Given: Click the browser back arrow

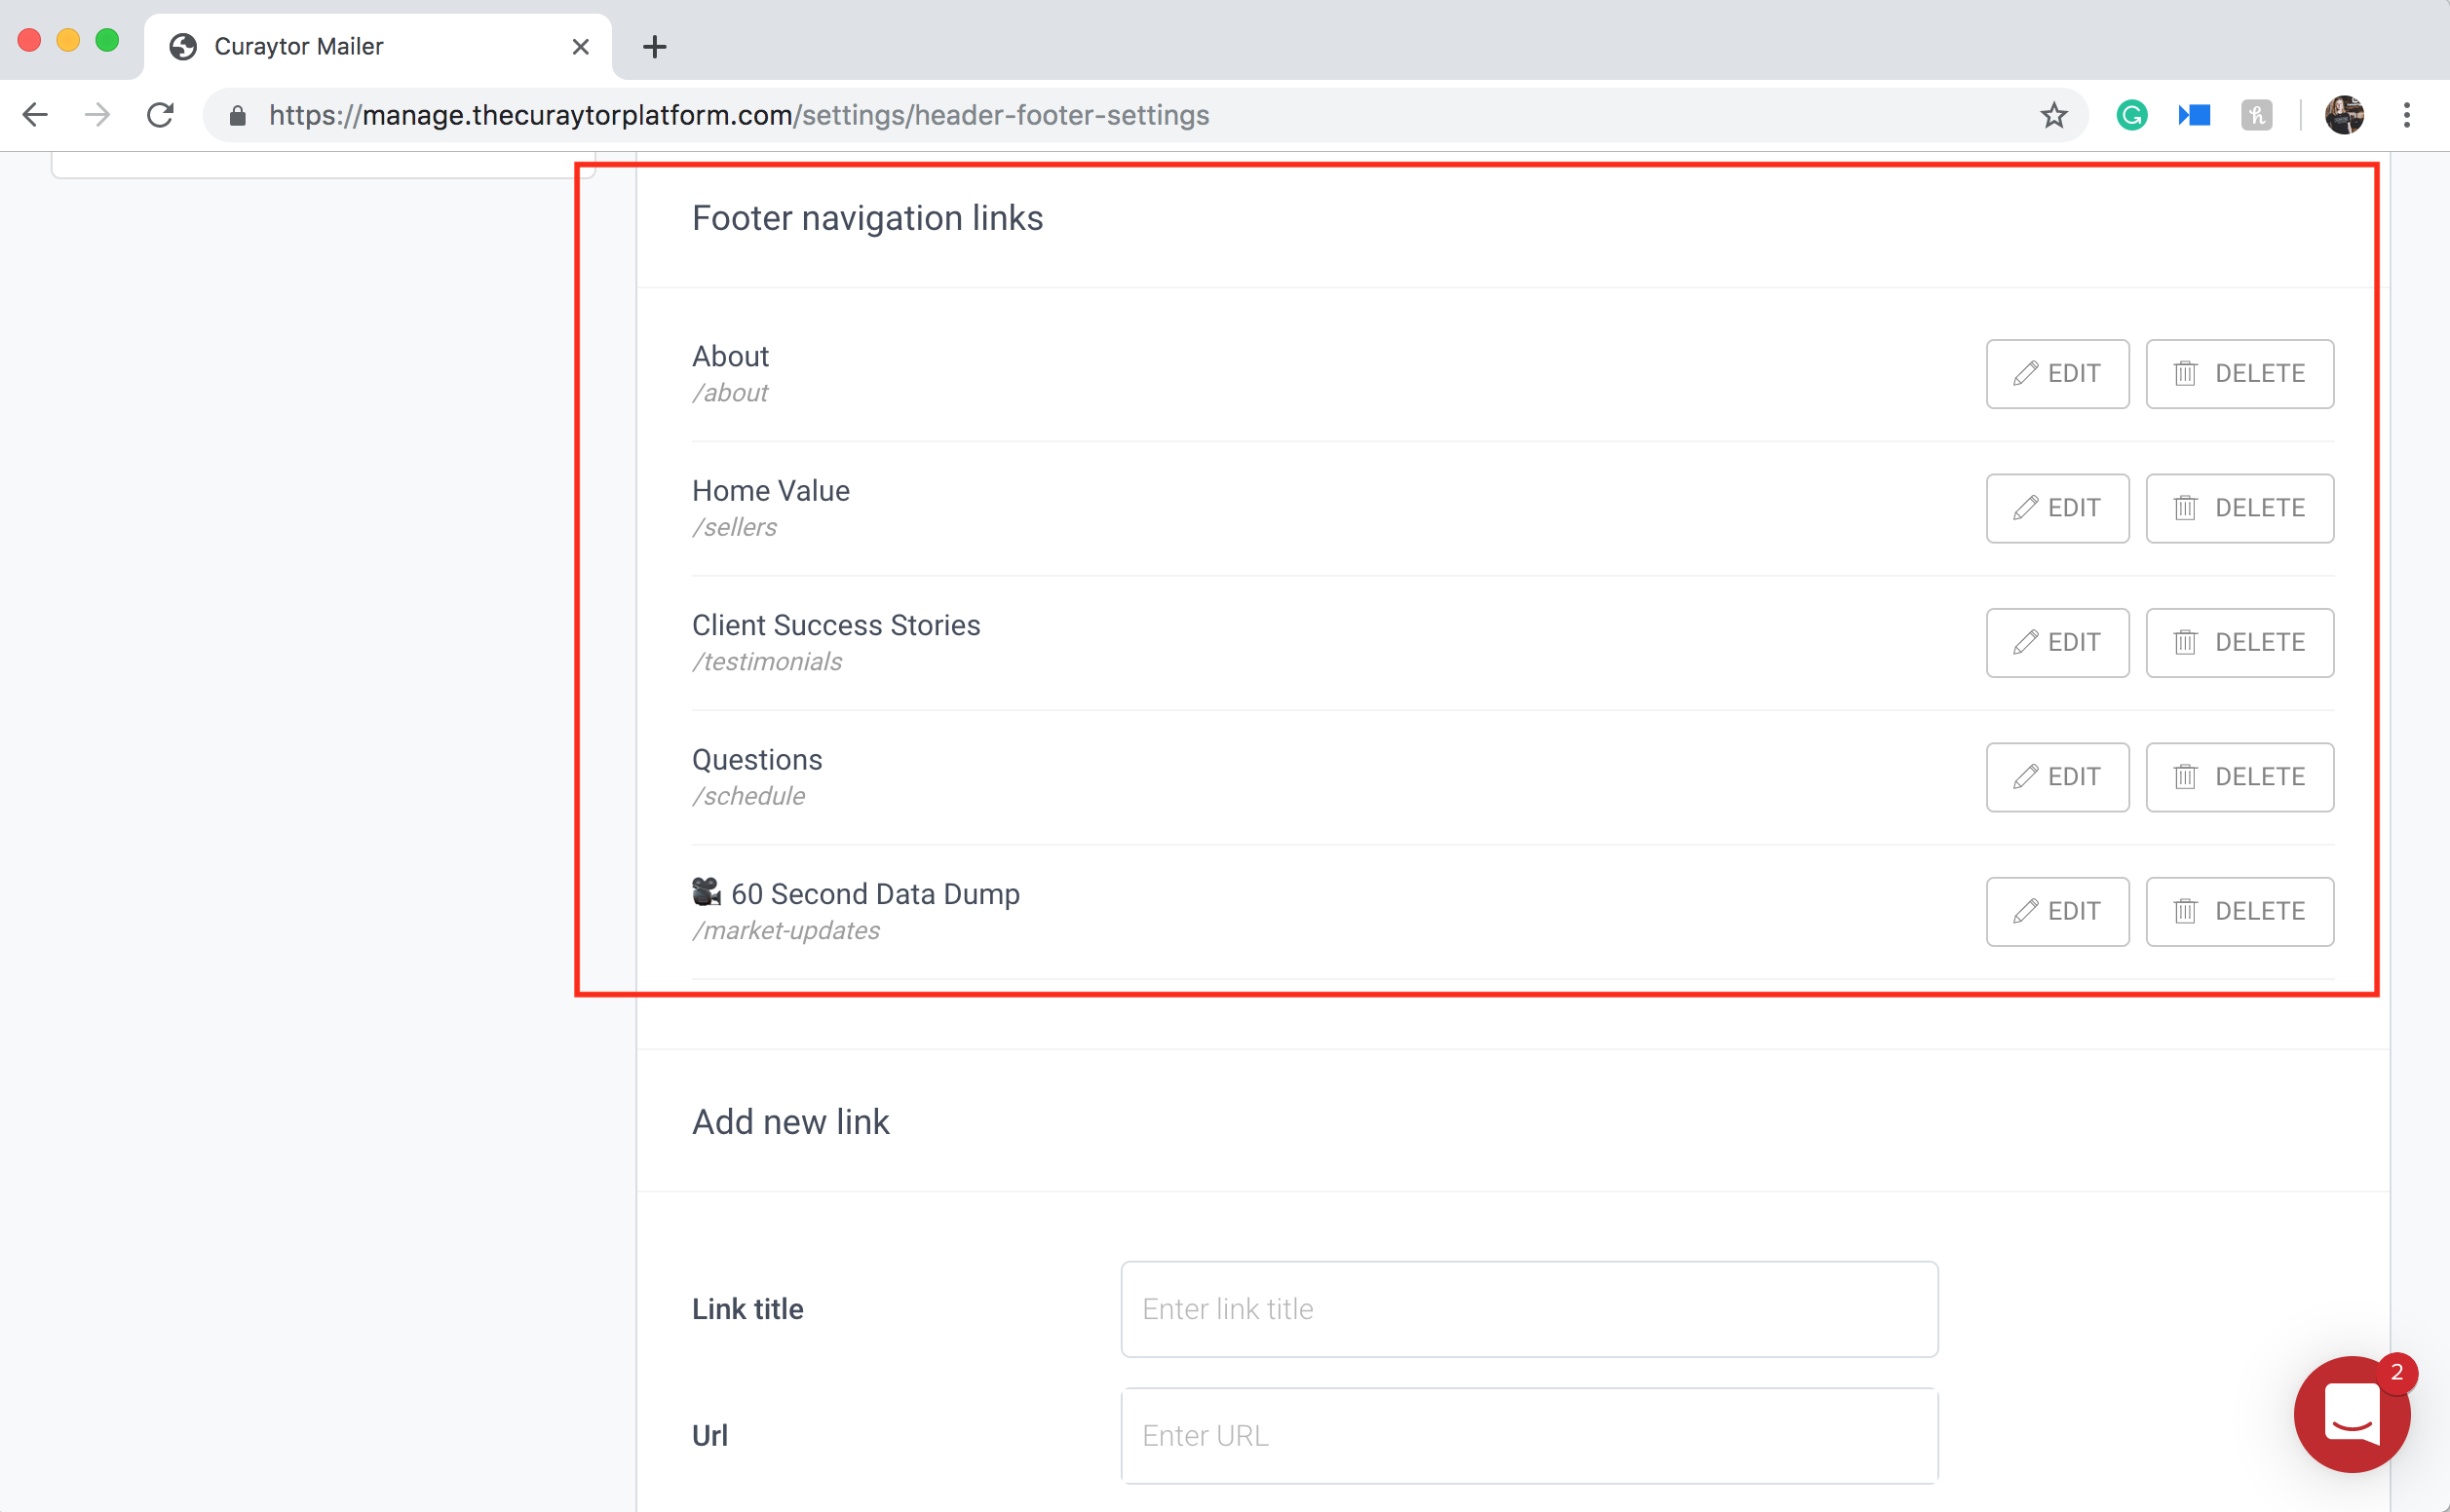Looking at the screenshot, I should 35,115.
